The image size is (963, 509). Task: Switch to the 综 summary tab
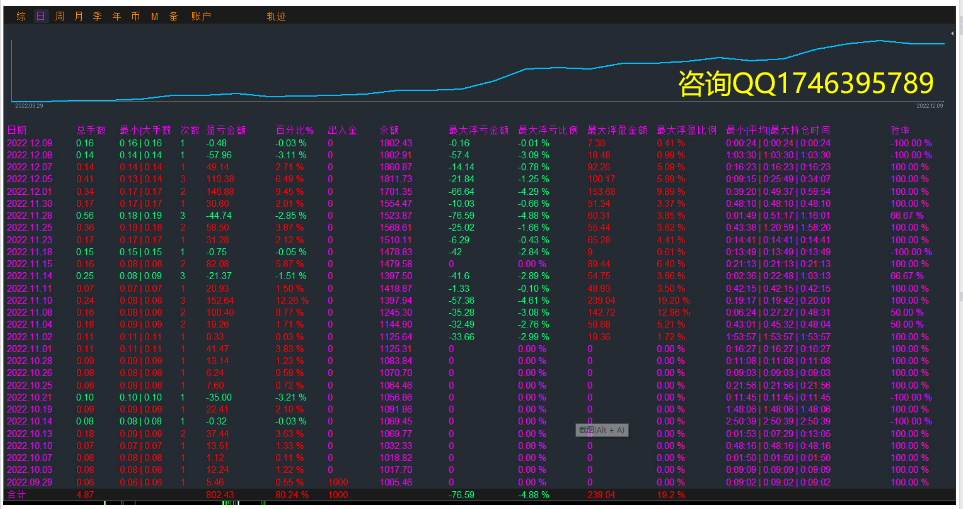pos(21,17)
